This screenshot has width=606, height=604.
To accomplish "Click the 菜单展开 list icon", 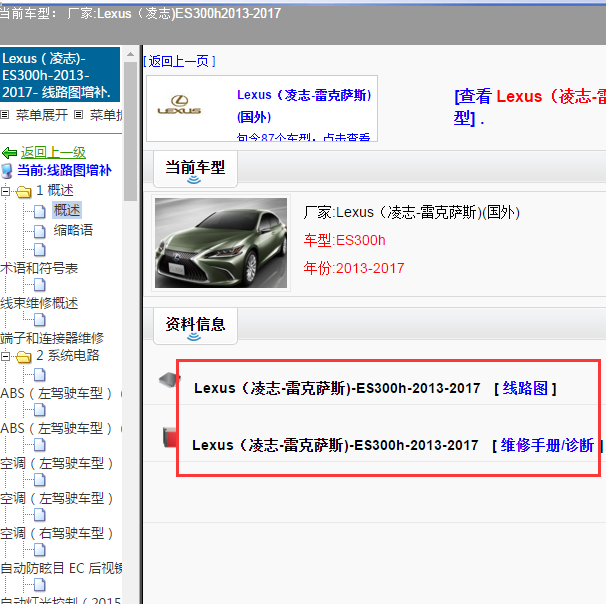I will [5, 115].
